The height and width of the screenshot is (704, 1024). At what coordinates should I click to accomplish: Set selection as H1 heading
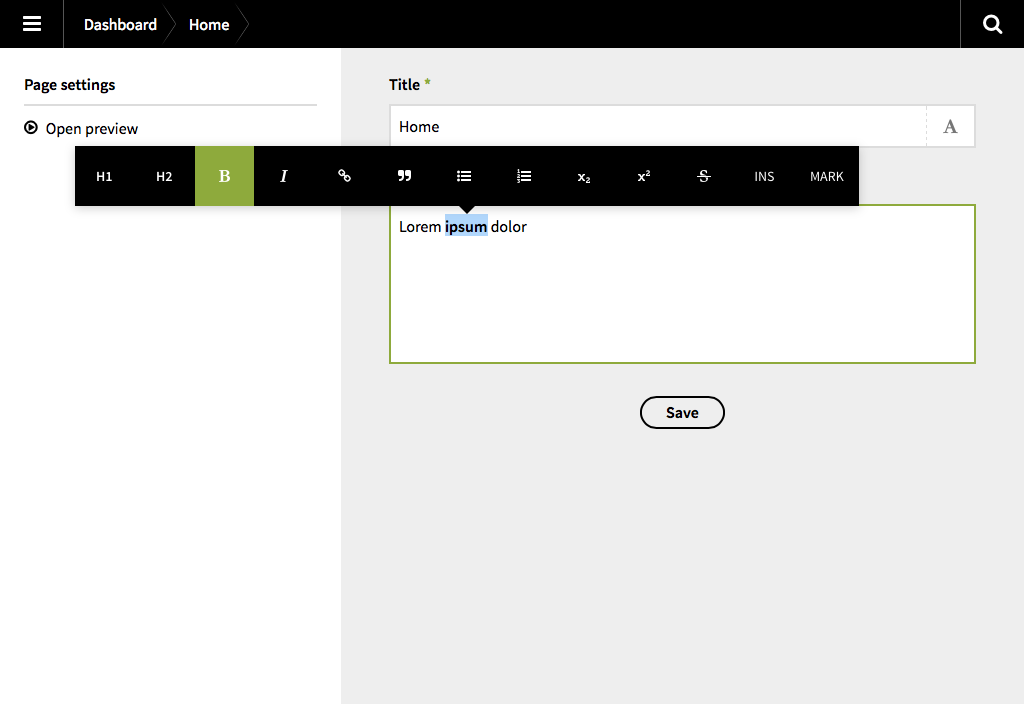pyautogui.click(x=104, y=176)
